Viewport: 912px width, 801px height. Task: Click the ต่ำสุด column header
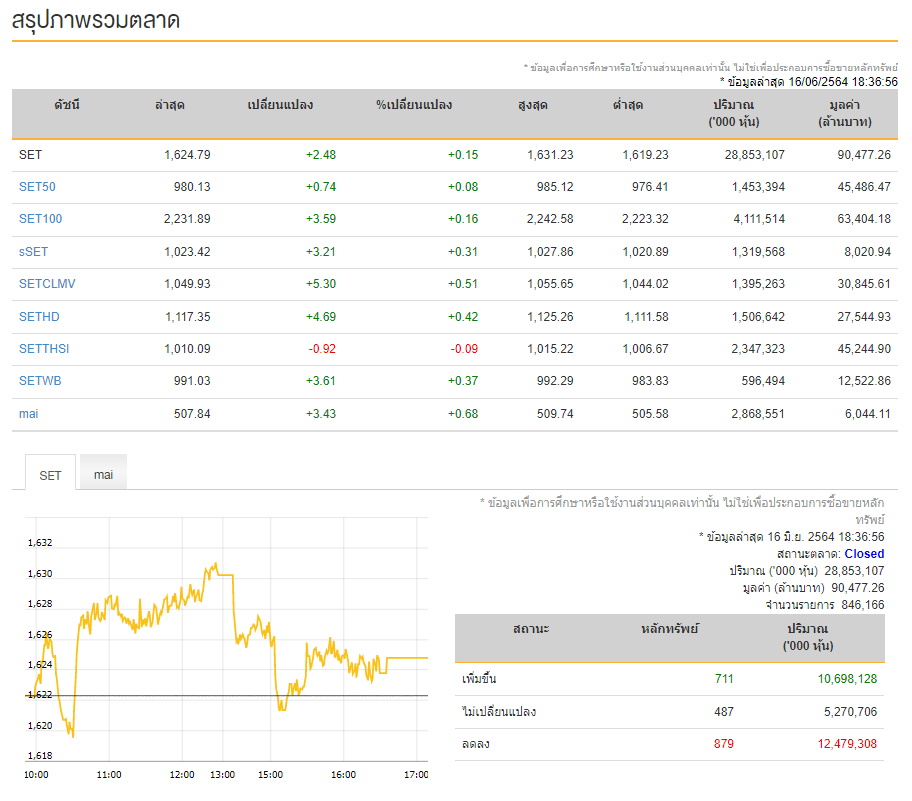[628, 105]
